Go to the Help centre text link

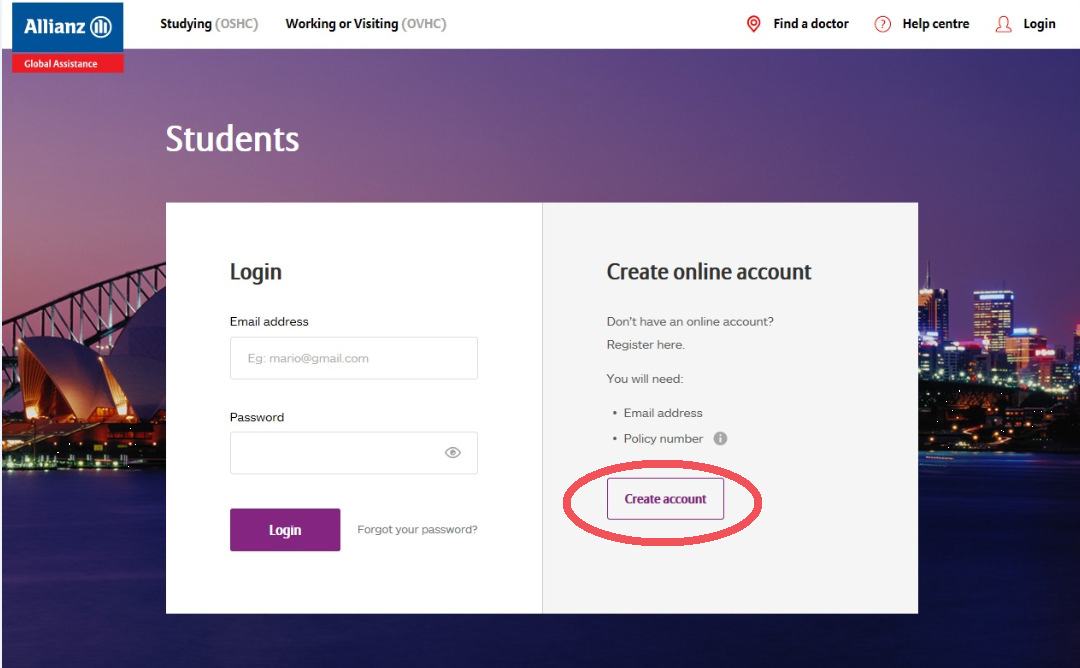pyautogui.click(x=936, y=24)
